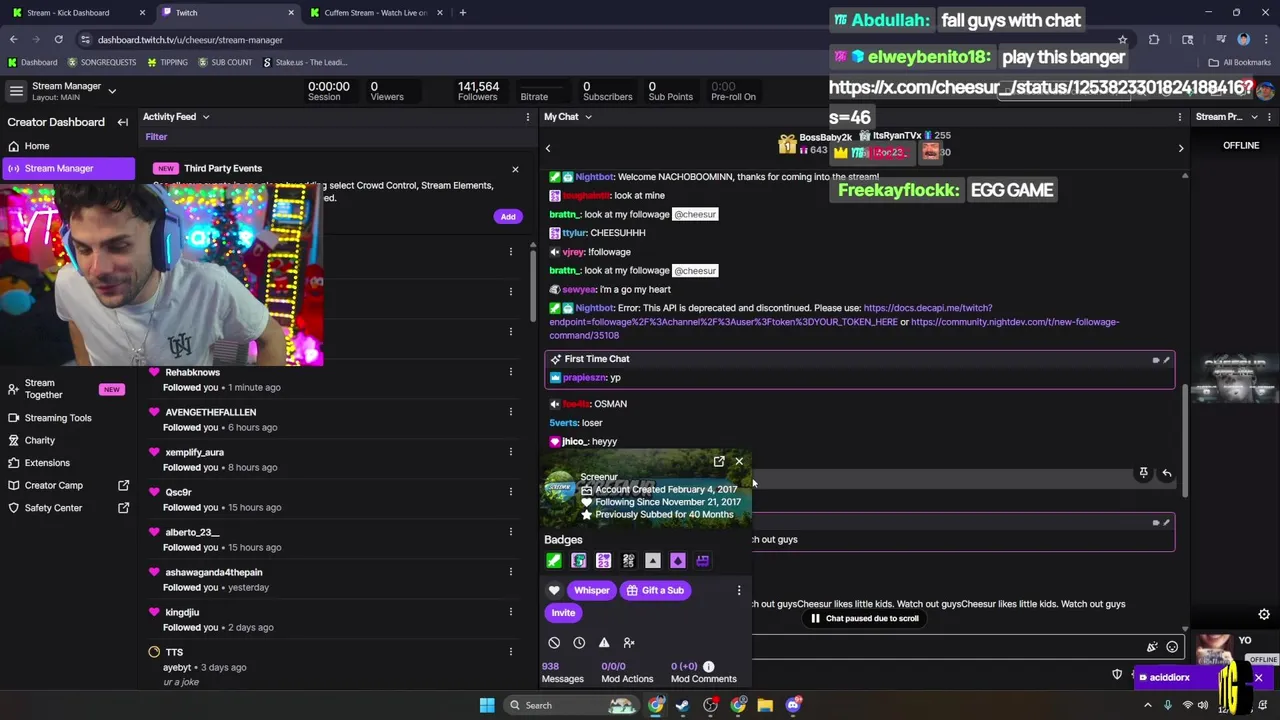Viewport: 1280px width, 720px height.
Task: Reply to the highlighted chat message
Action: pos(1166,473)
